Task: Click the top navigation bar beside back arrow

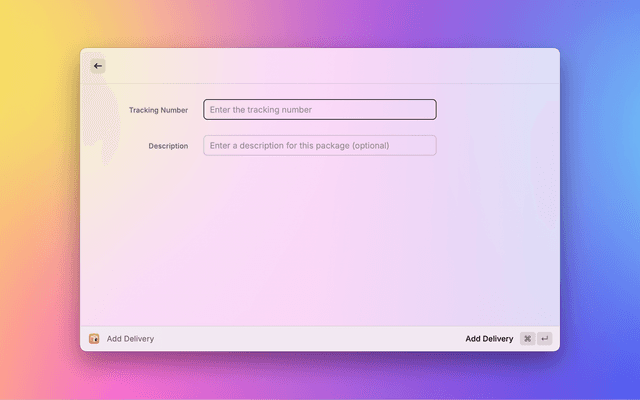Action: pos(320,66)
